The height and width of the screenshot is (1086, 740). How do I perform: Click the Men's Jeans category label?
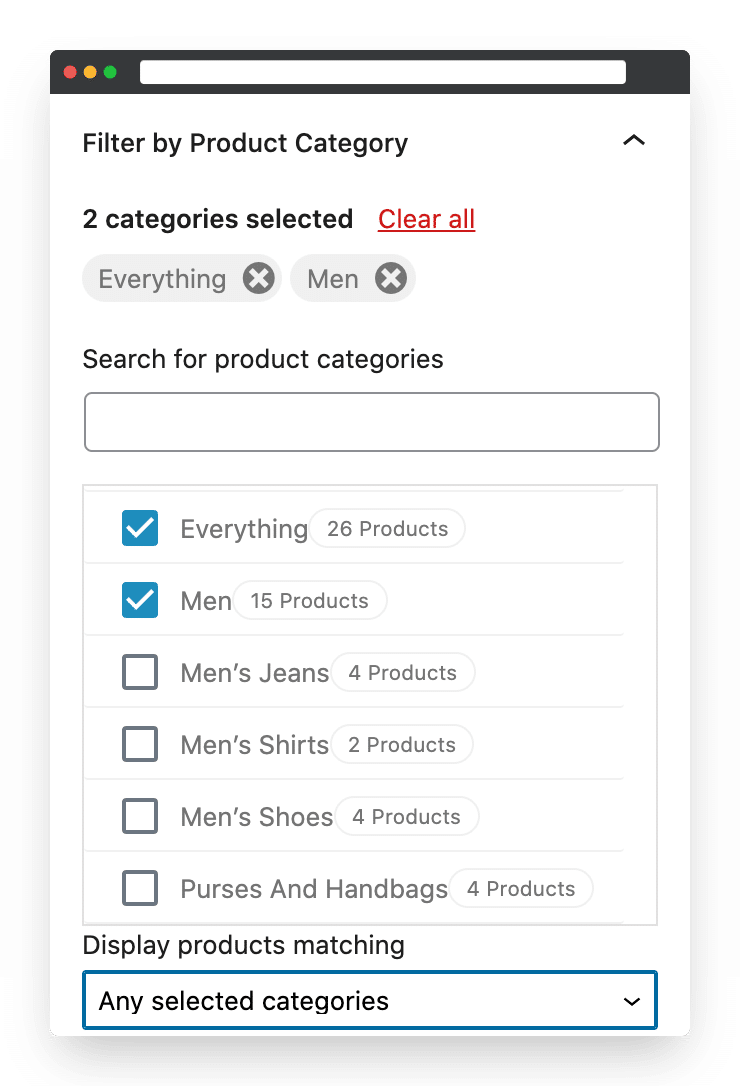pyautogui.click(x=254, y=673)
